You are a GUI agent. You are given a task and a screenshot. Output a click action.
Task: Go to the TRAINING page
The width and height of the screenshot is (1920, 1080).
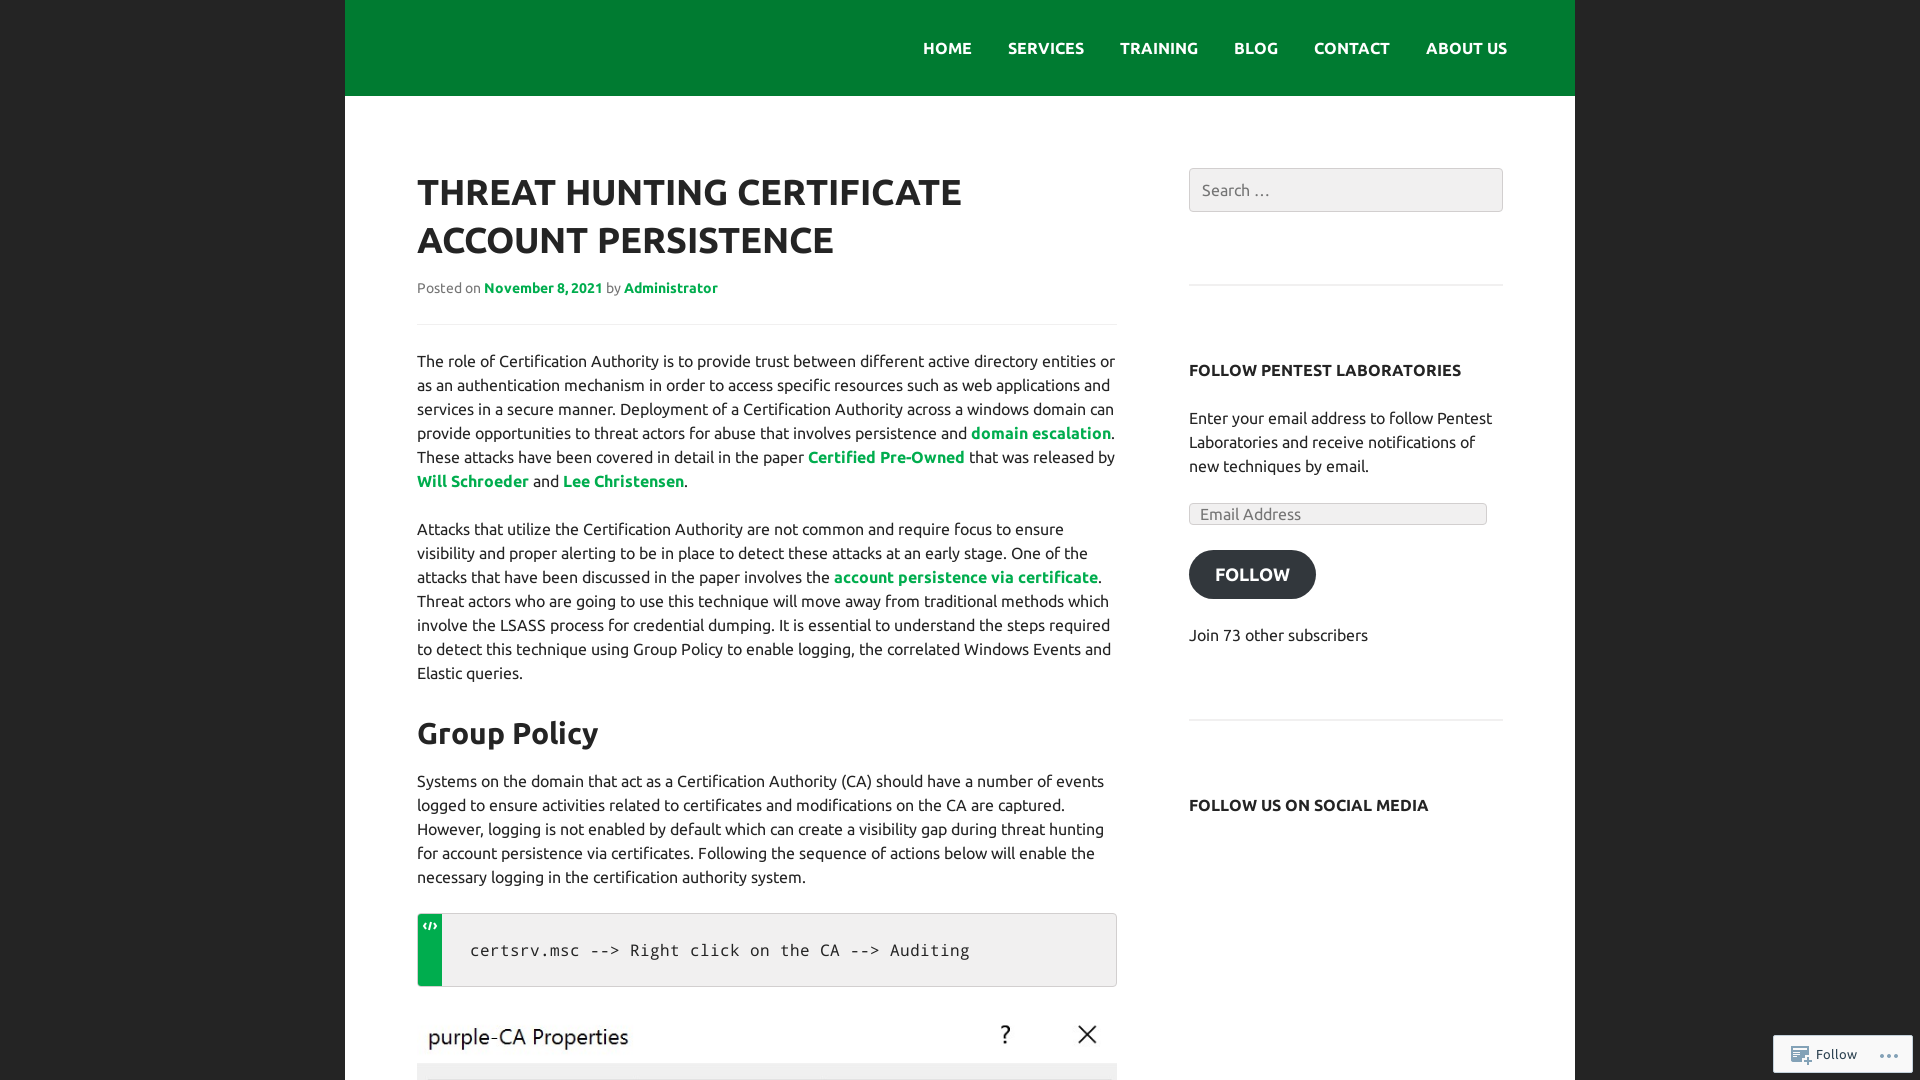1158,48
